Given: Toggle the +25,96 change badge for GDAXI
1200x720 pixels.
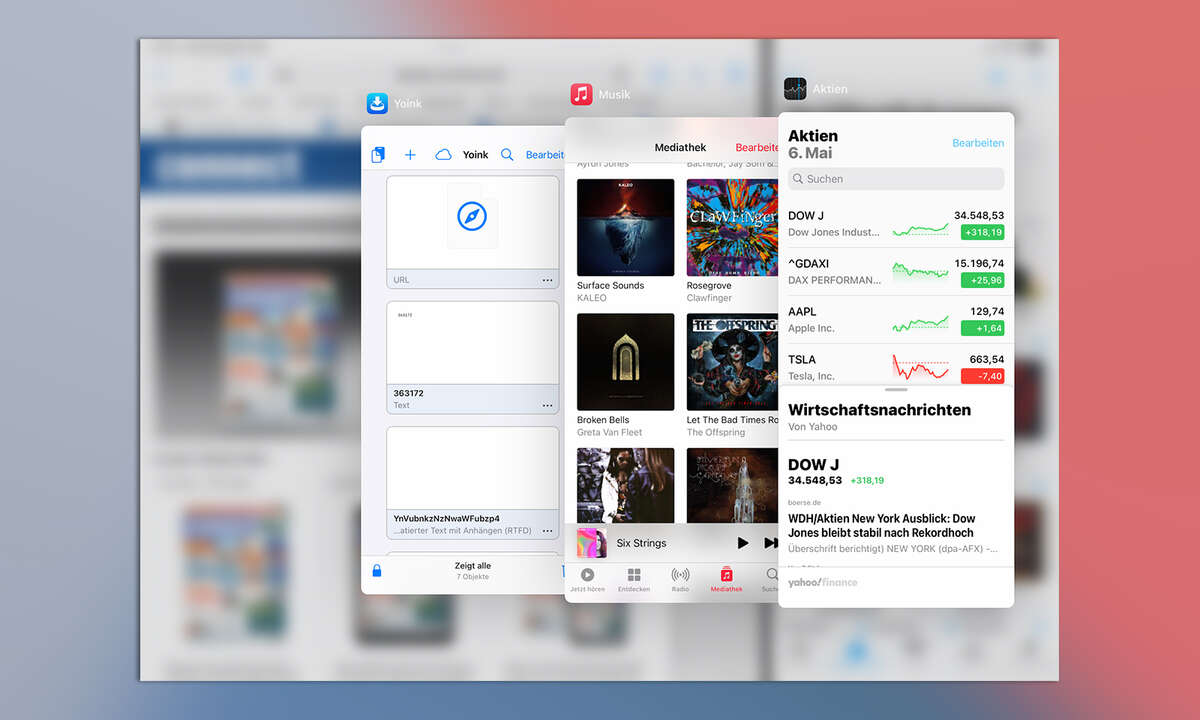Looking at the screenshot, I should pyautogui.click(x=982, y=280).
